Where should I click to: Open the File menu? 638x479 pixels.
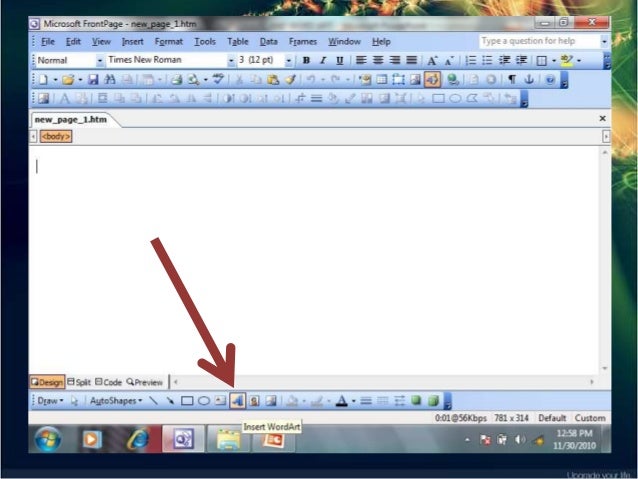48,42
